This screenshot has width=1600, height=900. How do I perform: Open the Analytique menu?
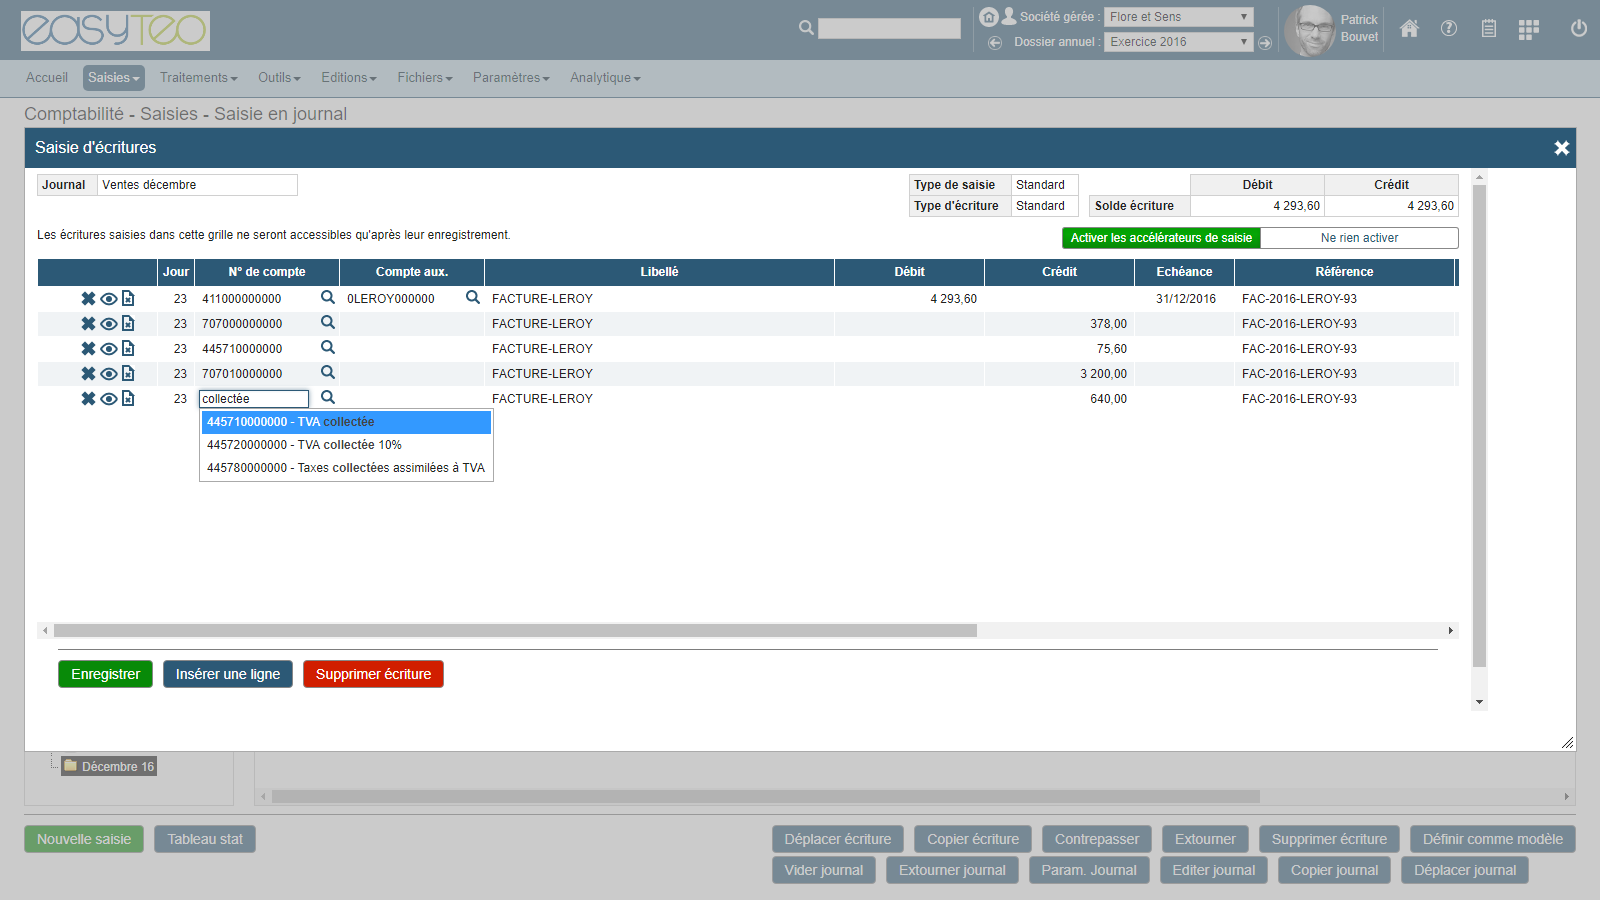604,78
